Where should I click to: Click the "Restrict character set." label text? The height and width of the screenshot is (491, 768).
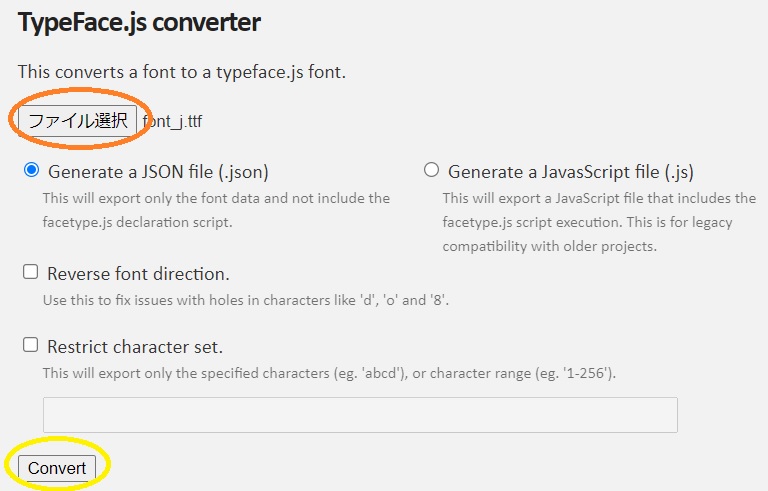coord(135,347)
